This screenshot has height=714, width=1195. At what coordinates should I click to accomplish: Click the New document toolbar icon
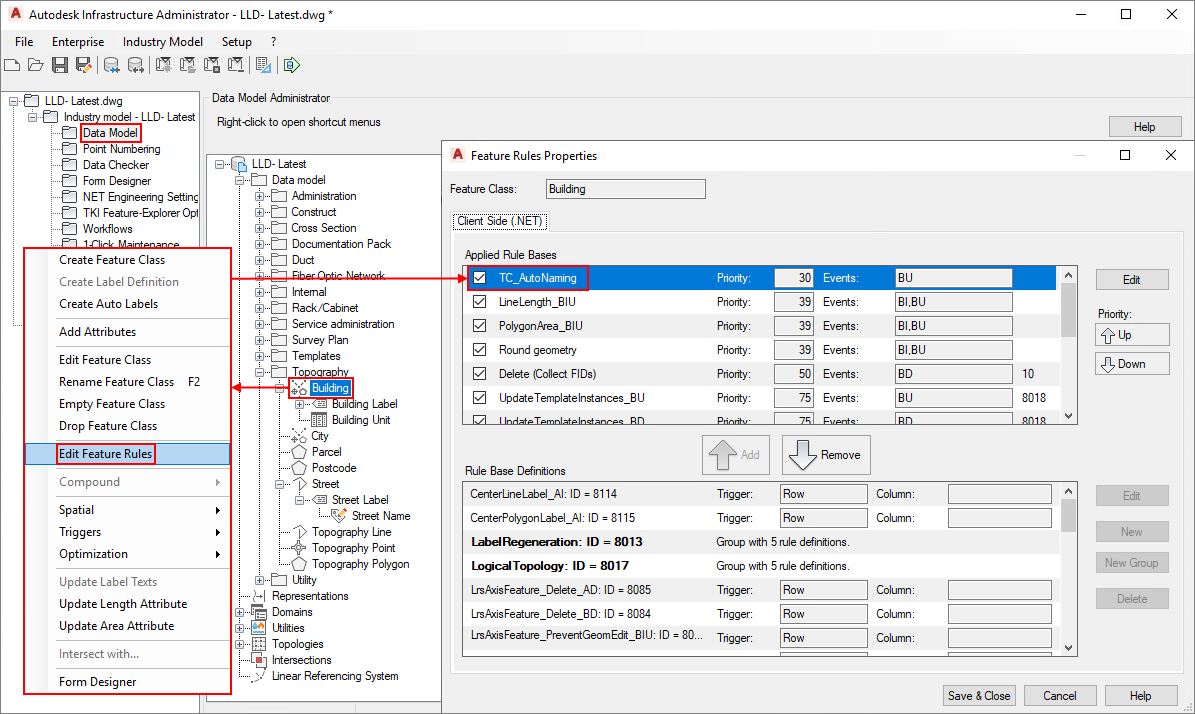pos(11,66)
